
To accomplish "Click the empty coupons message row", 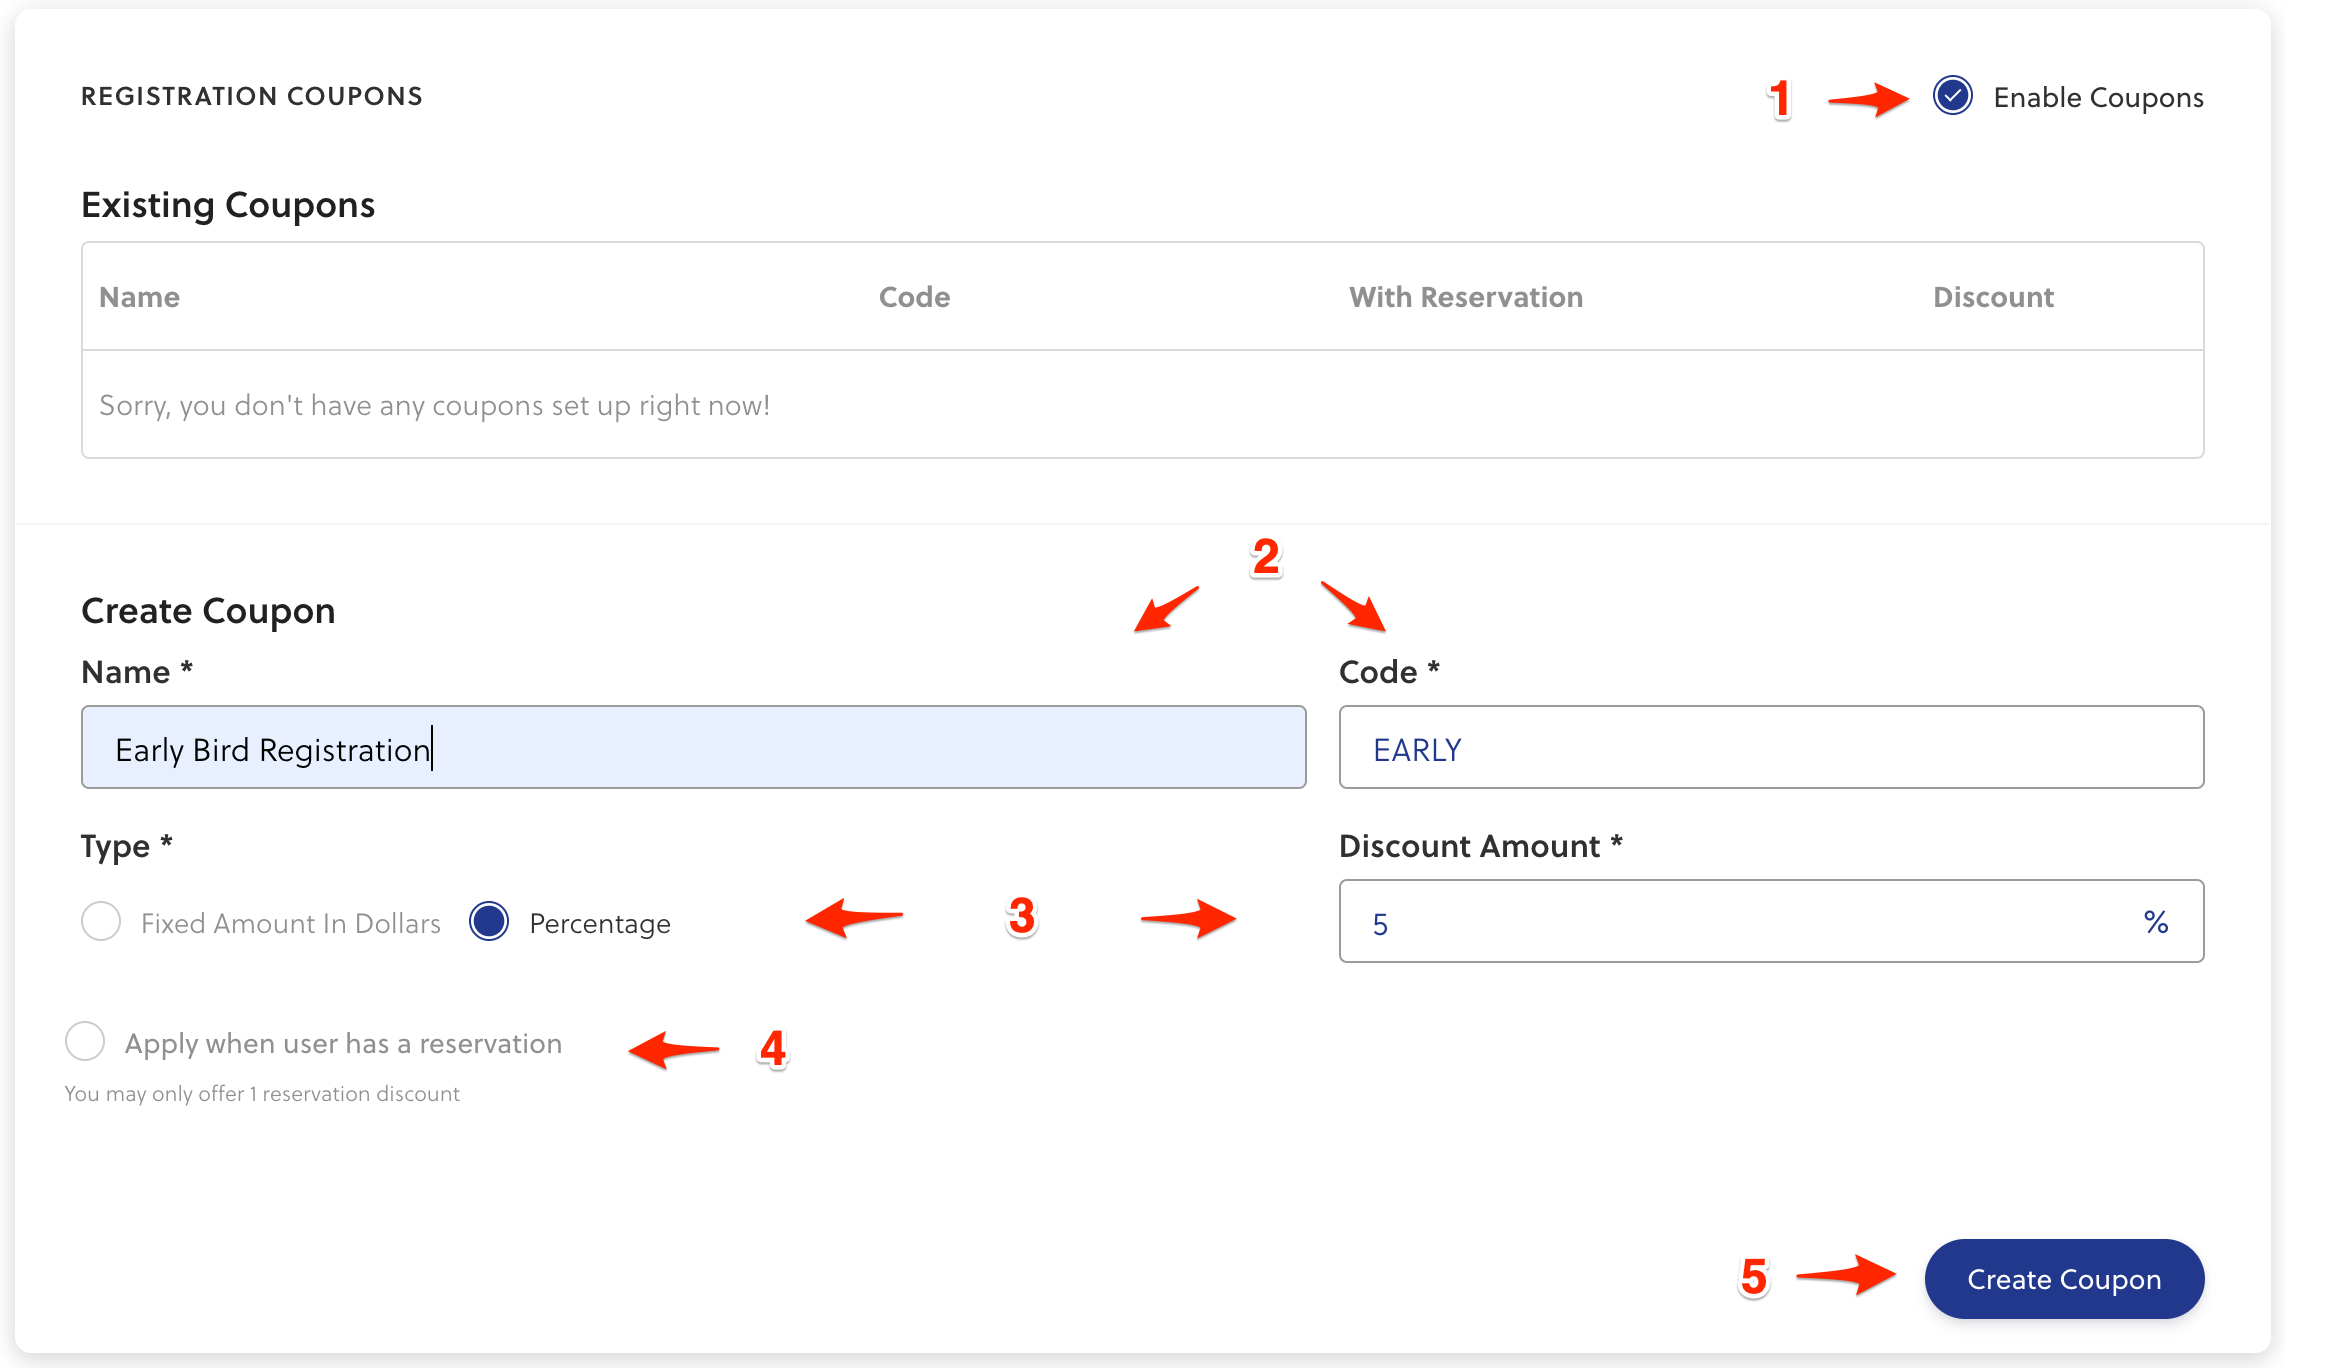I will coord(434,405).
